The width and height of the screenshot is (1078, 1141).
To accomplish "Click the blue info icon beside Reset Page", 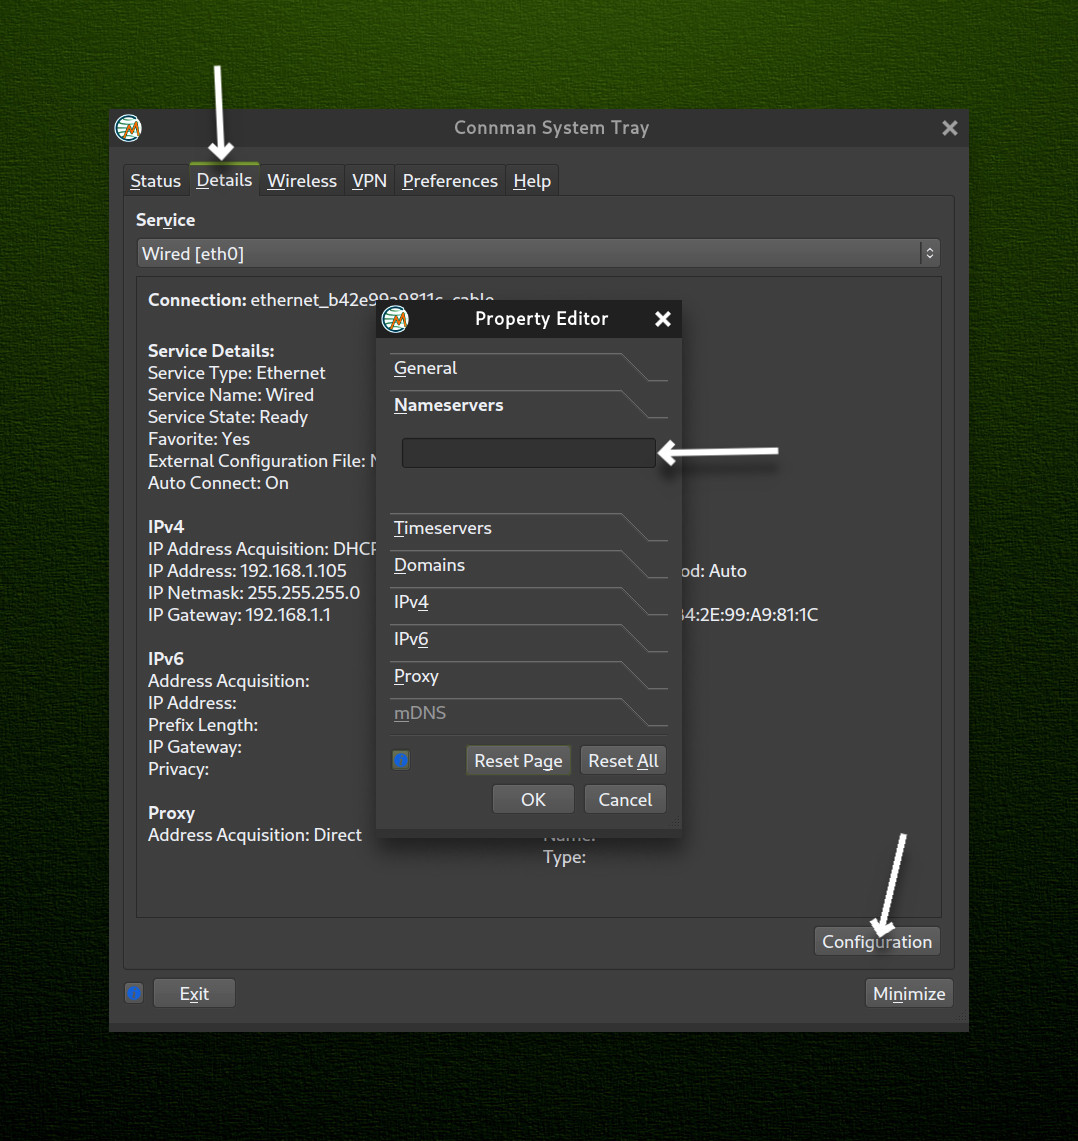I will point(401,760).
